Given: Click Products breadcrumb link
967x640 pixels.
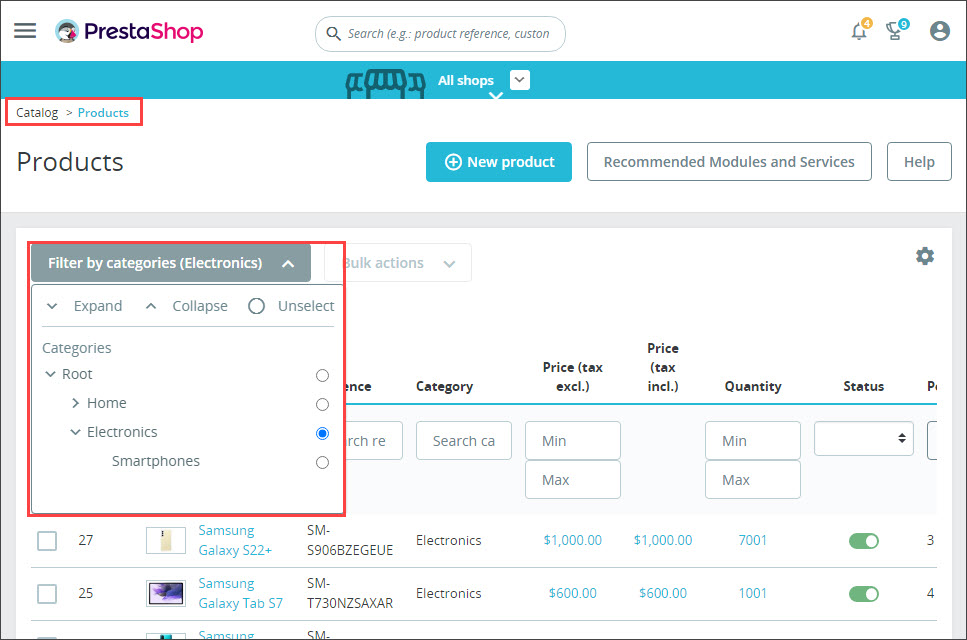Looking at the screenshot, I should [x=103, y=113].
